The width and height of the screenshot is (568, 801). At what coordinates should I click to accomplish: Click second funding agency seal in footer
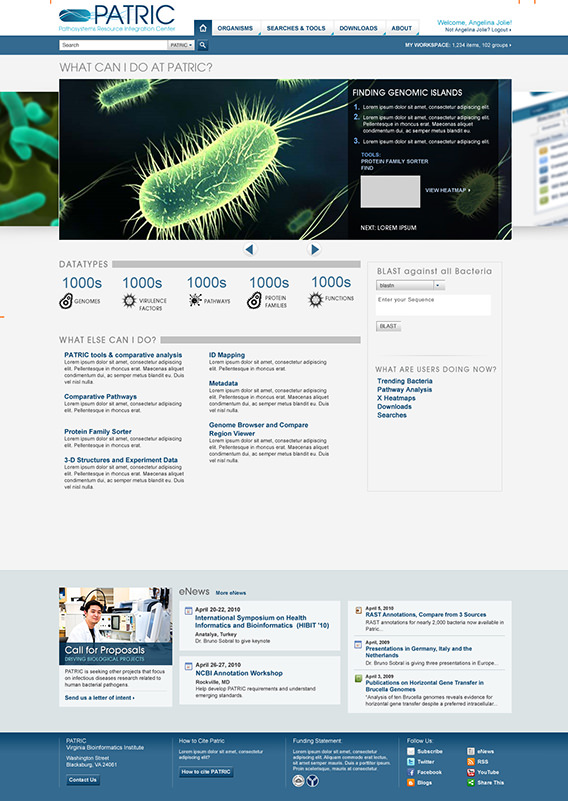coord(313,781)
